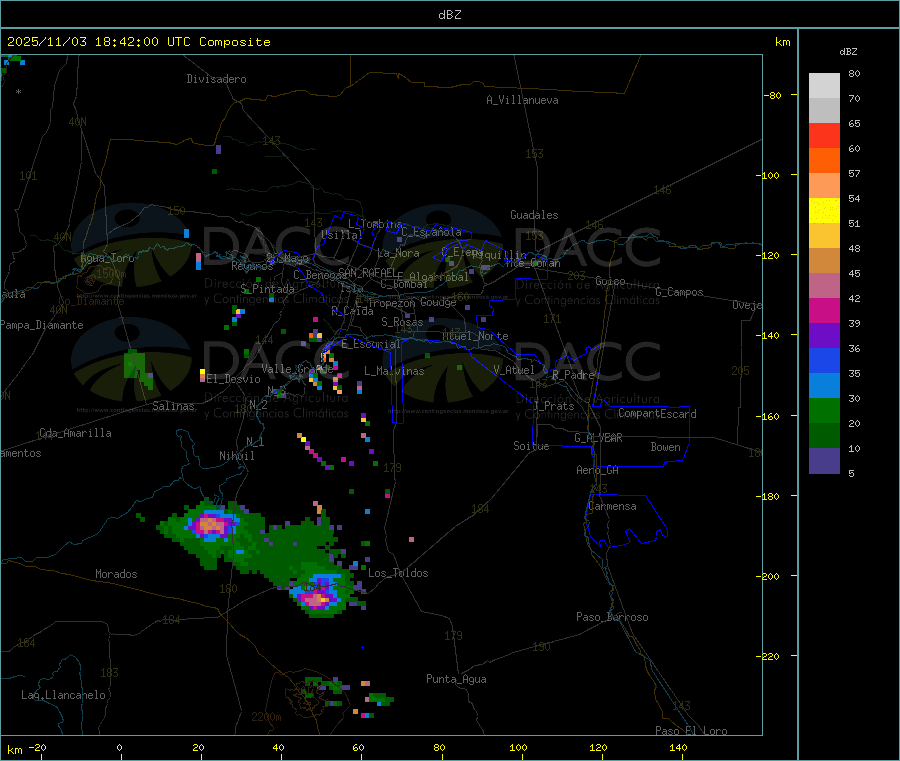This screenshot has height=761, width=900.
Task: Click the 45 dBZ brown-orange legend swatch
Action: tap(824, 261)
